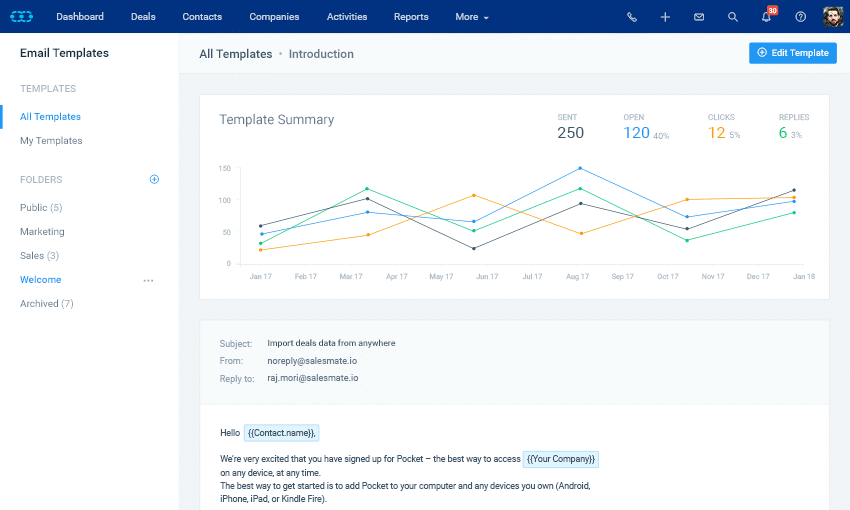Click the Jan 17 axis label
The image size is (850, 510).
(x=261, y=276)
